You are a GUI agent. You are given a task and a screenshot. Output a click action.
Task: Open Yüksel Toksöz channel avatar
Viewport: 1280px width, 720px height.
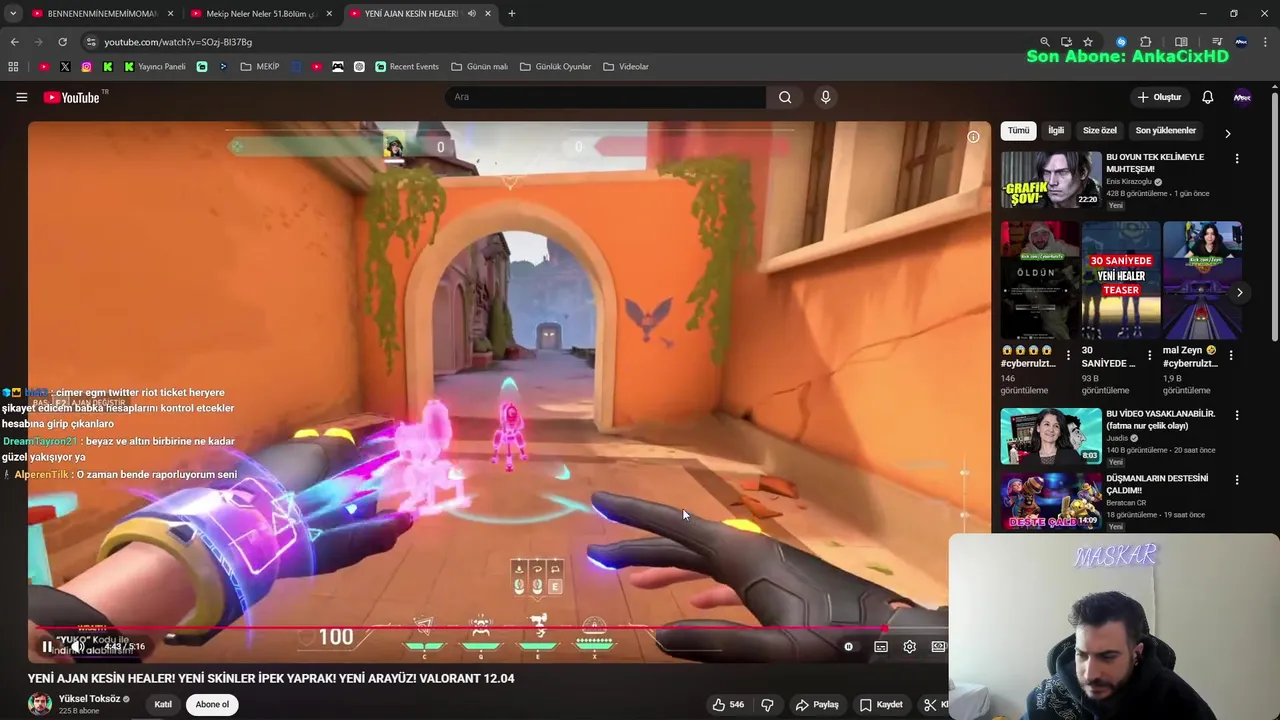click(x=40, y=704)
